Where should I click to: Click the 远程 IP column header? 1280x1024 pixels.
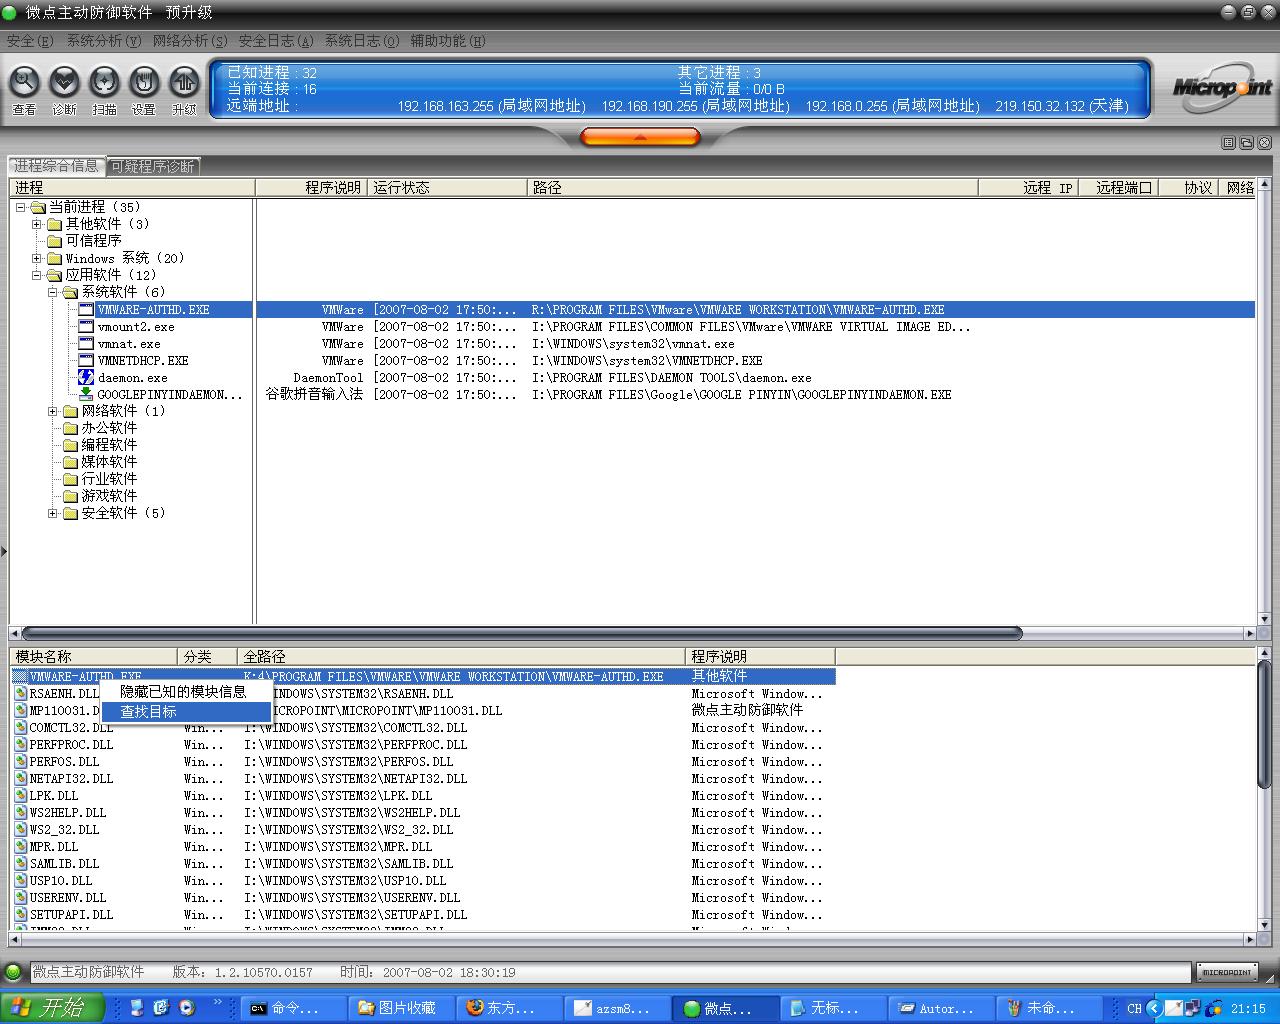click(1028, 187)
